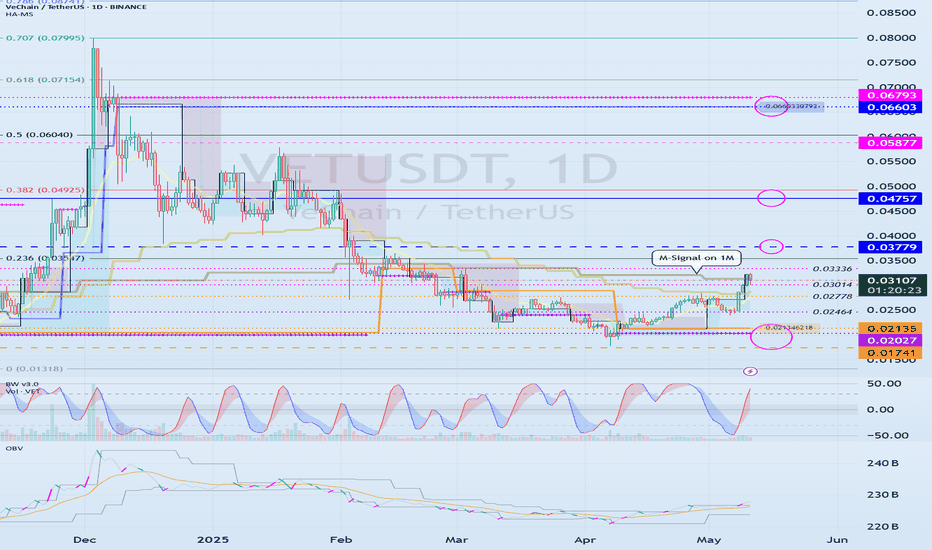The height and width of the screenshot is (550, 932).
Task: Click 0.04000 on the price axis
Action: (x=891, y=236)
